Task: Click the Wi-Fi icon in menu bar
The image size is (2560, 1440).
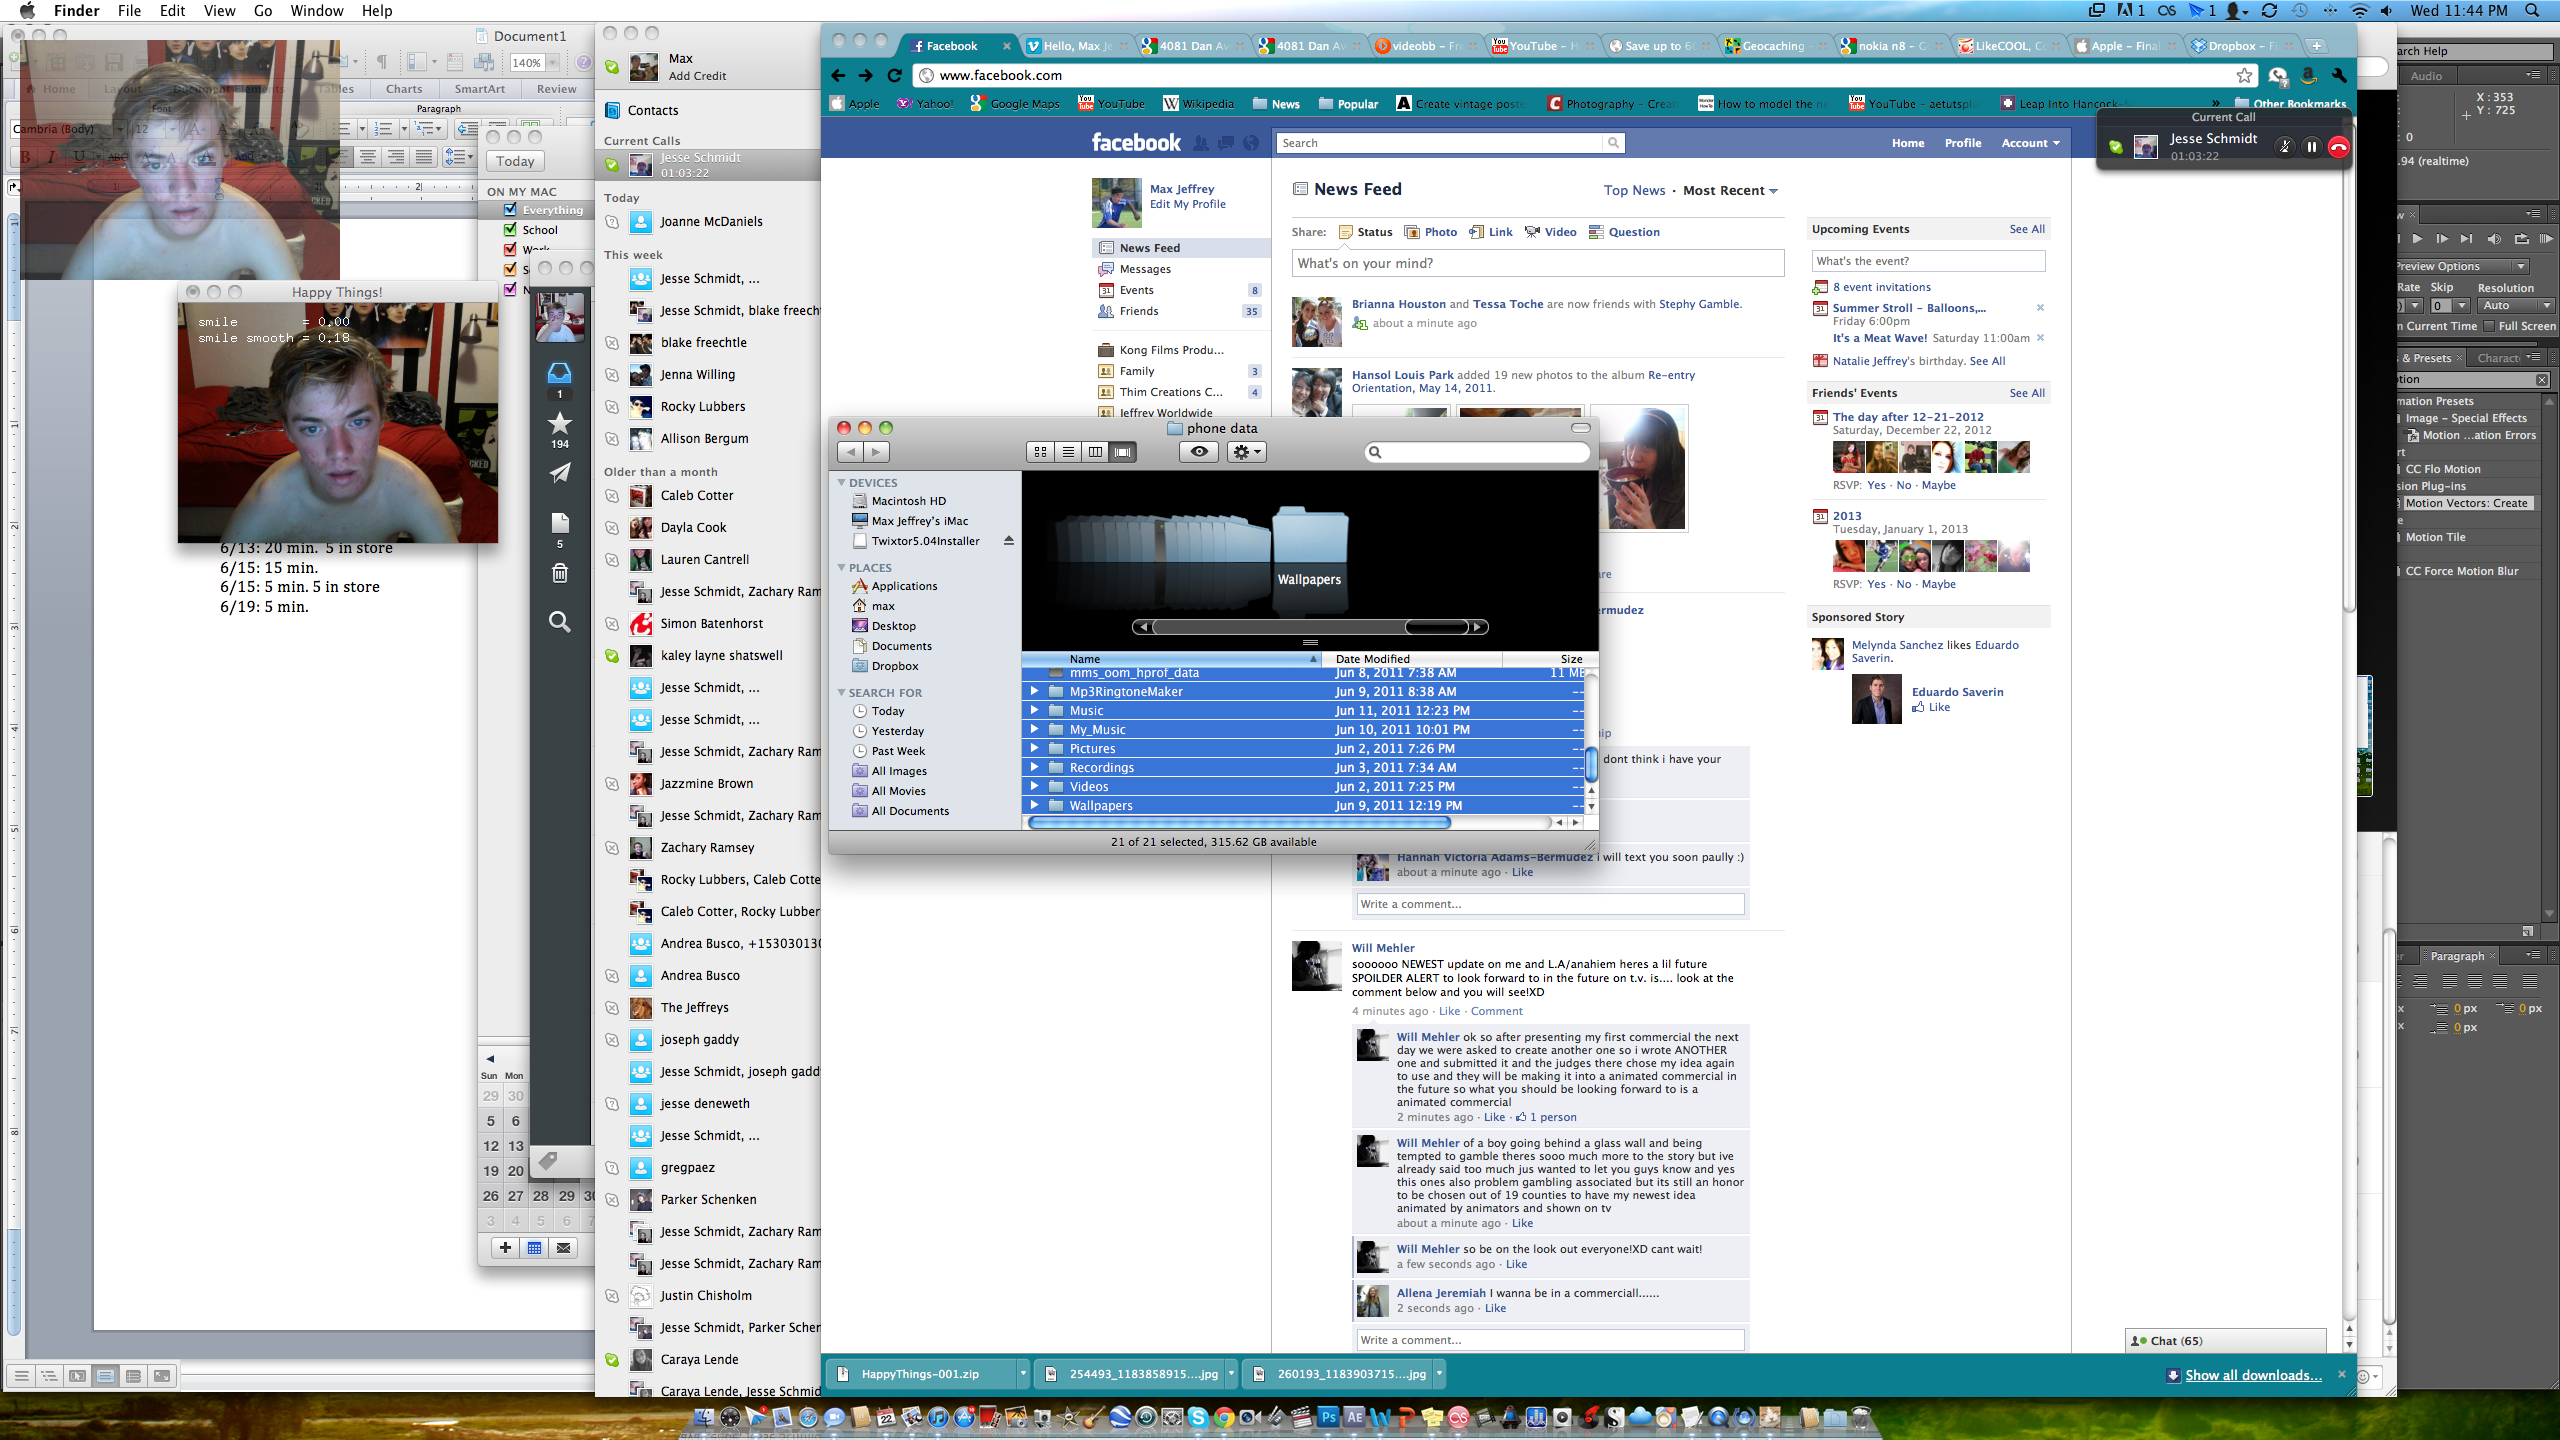Action: pos(2359,11)
